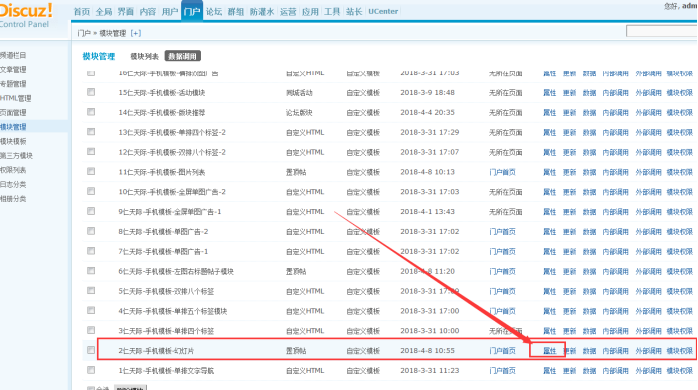Open 数据 for module 11 图片列表
The image size is (698, 390).
tap(589, 172)
